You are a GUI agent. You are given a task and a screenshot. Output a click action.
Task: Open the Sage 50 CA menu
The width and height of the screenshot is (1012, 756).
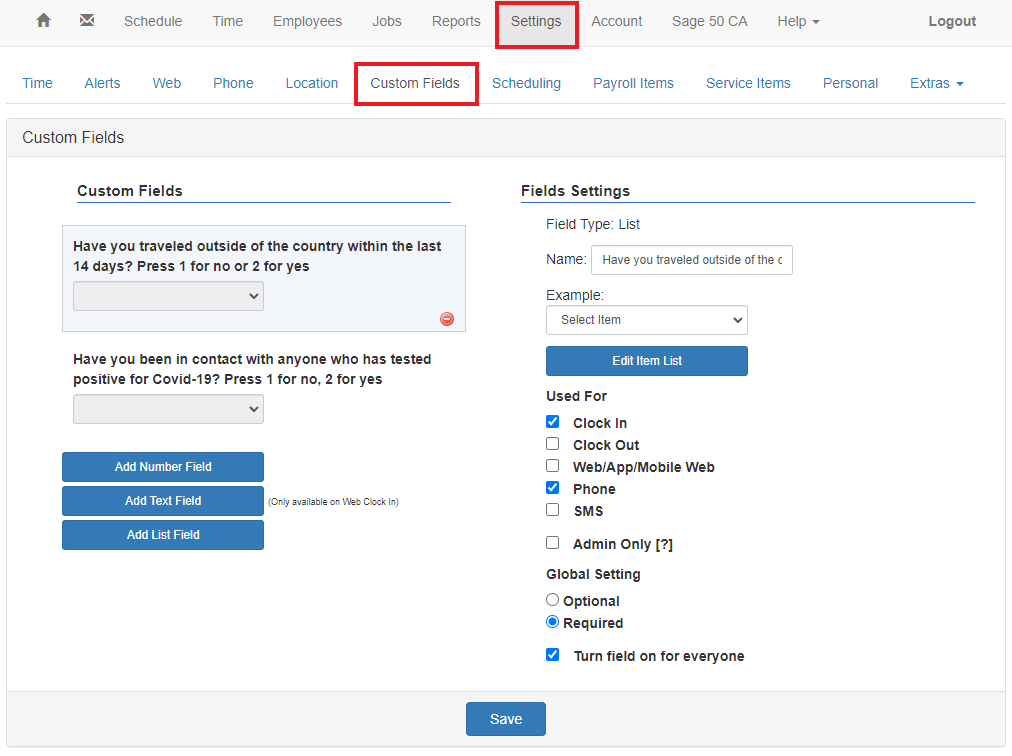click(709, 21)
